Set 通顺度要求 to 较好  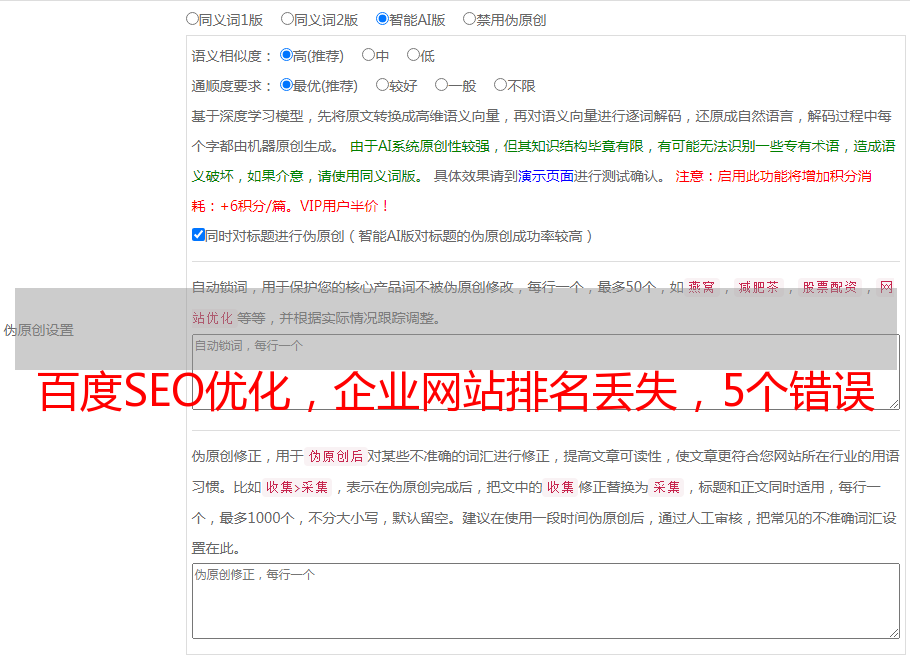(x=382, y=85)
